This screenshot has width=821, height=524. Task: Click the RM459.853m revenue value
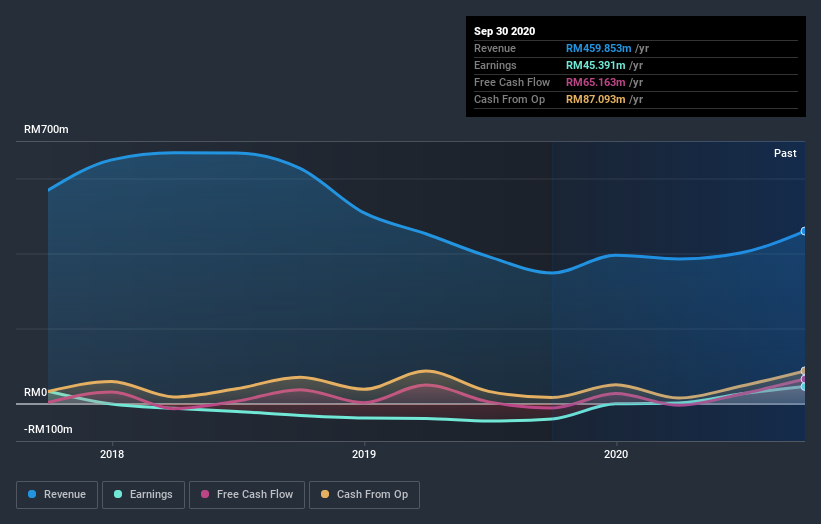pos(598,48)
